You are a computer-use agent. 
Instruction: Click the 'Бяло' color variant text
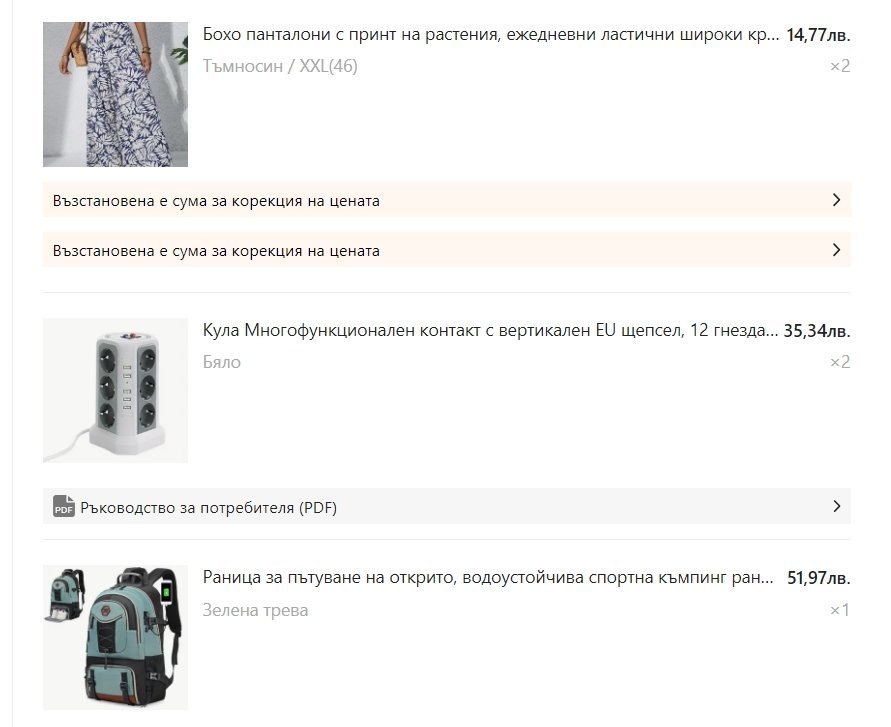tap(222, 362)
